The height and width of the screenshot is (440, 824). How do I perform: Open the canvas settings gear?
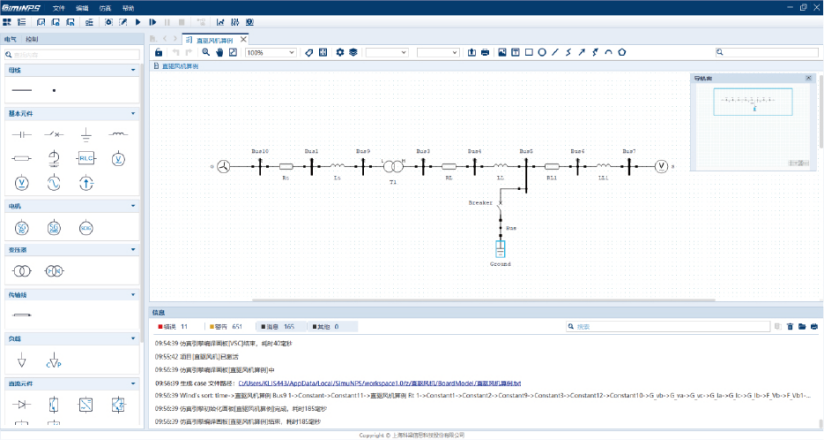pos(339,52)
